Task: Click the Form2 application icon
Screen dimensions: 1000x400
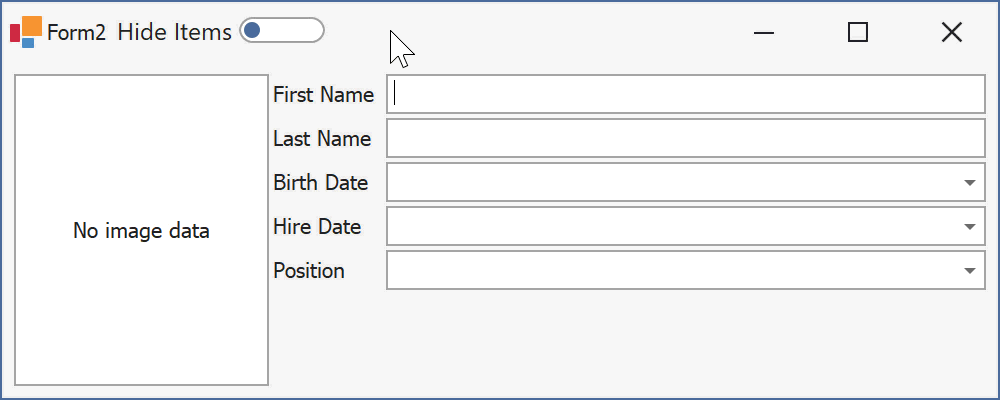Action: click(x=26, y=32)
